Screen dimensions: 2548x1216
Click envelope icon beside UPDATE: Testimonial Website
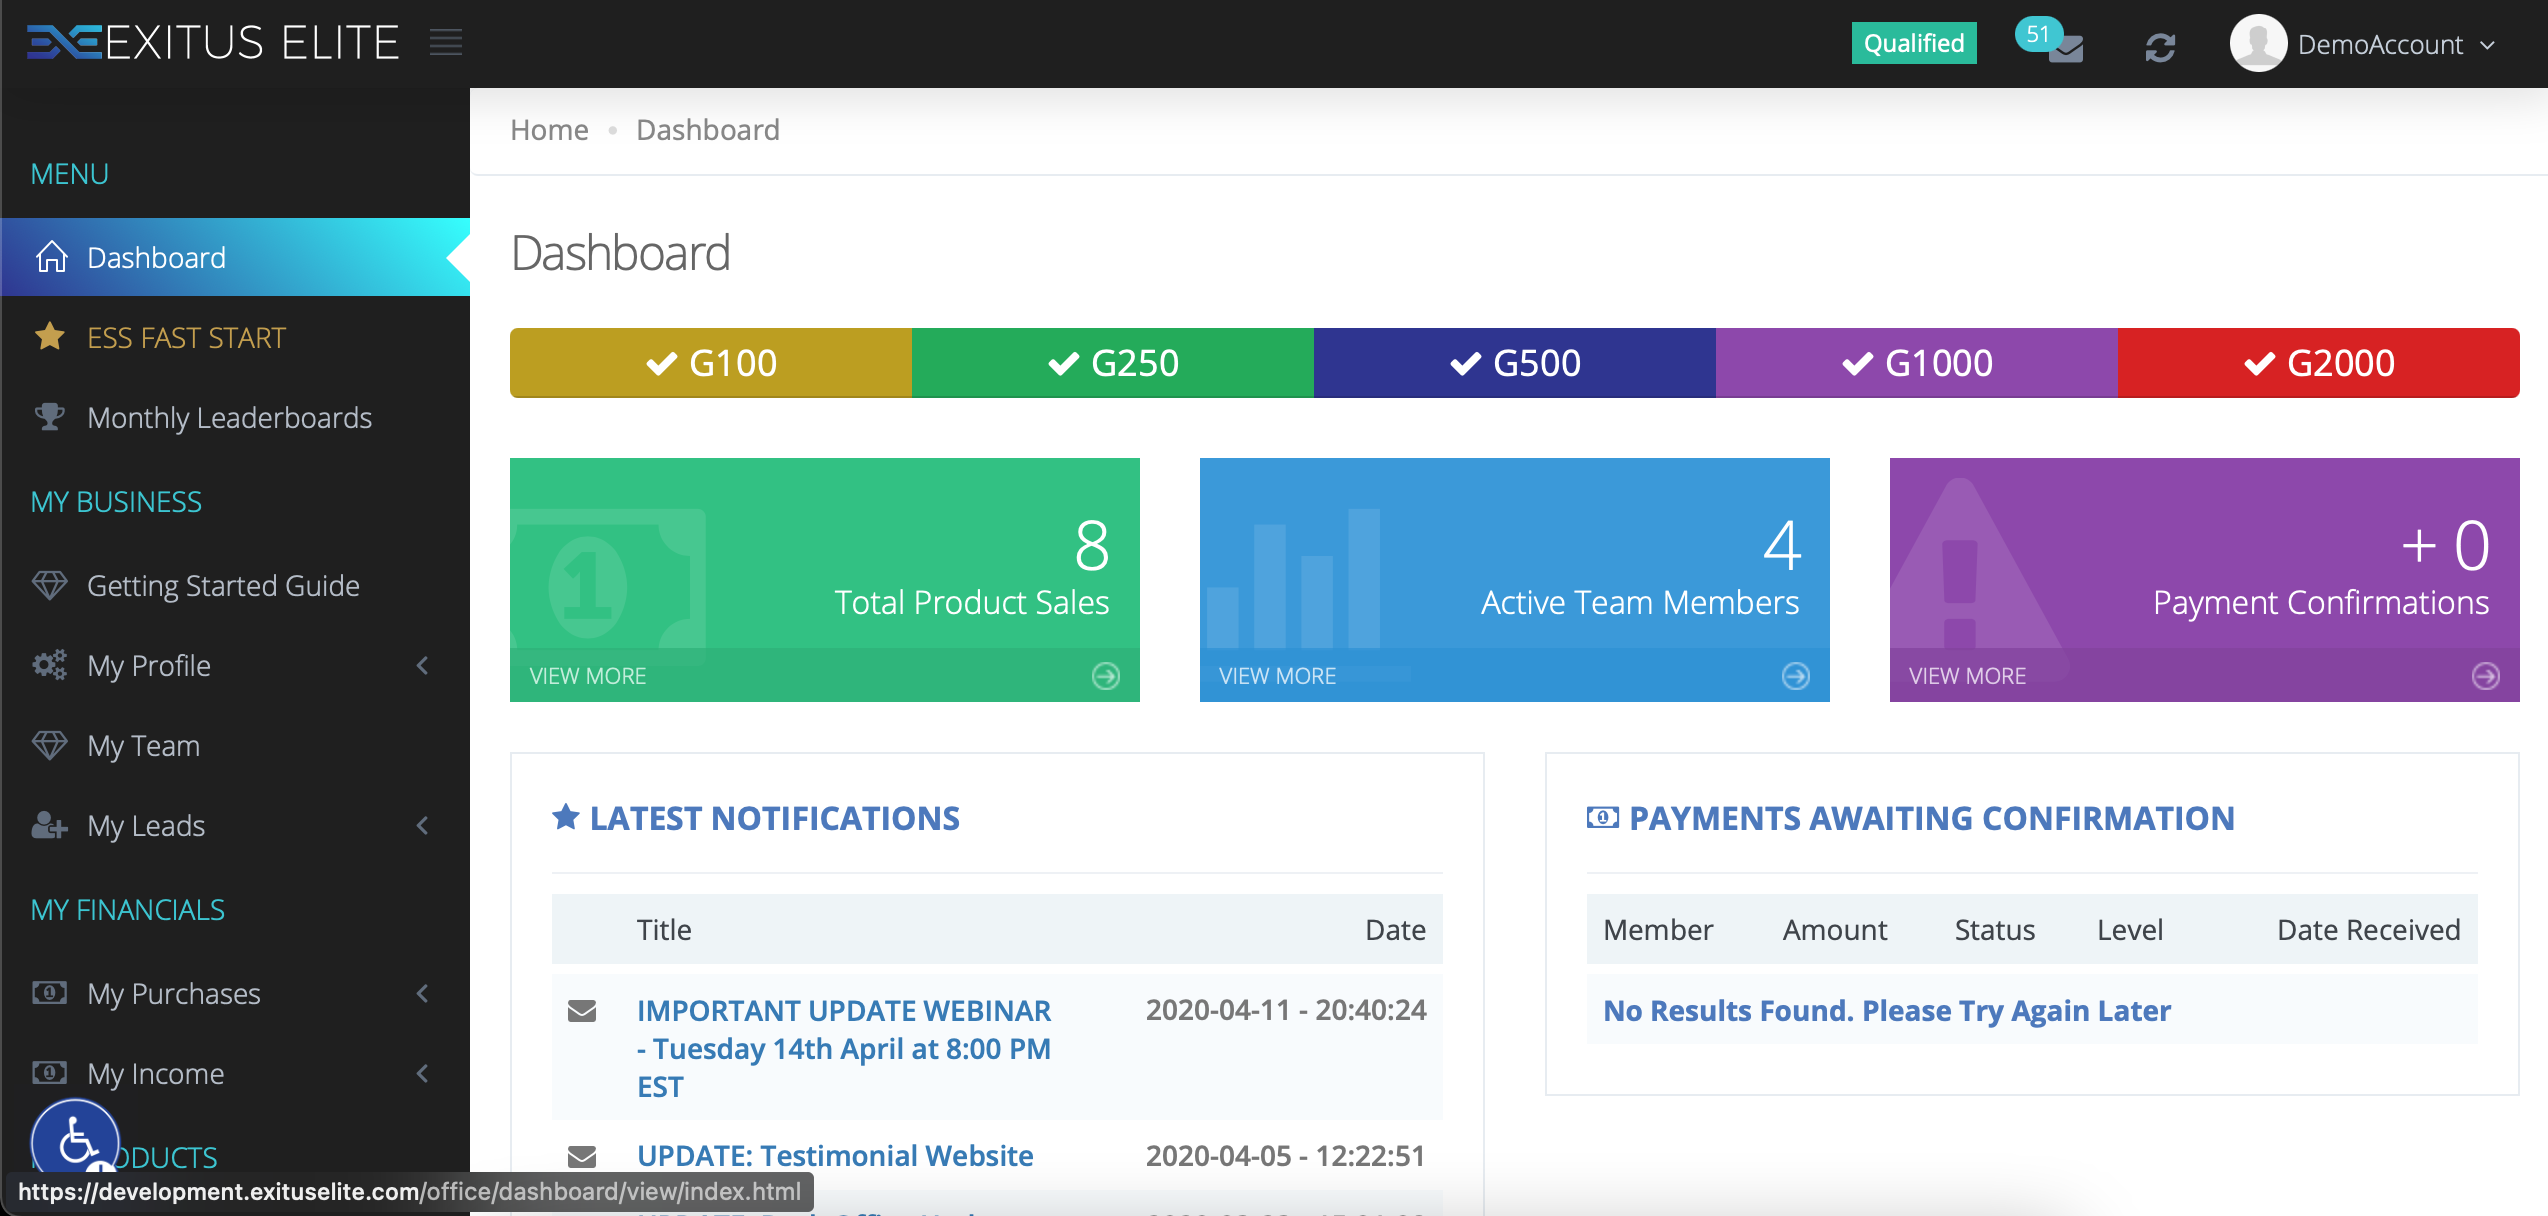click(582, 1156)
